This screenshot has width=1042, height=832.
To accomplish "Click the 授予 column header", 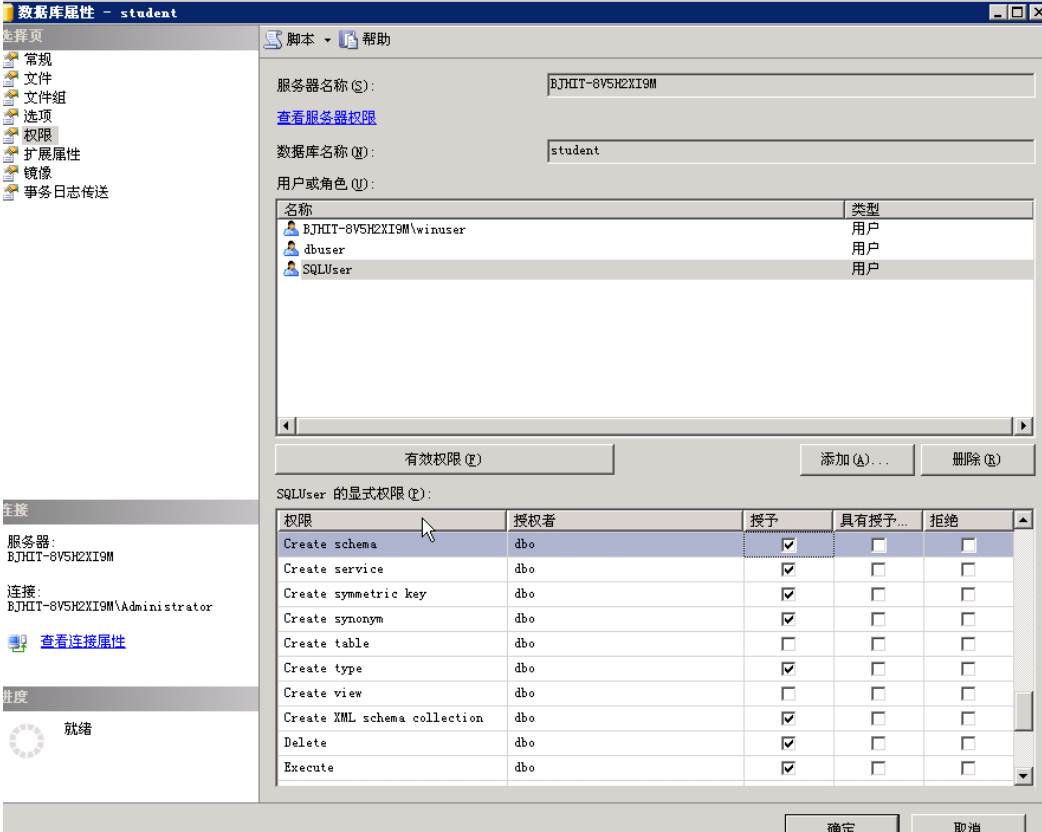I will pyautogui.click(x=788, y=520).
